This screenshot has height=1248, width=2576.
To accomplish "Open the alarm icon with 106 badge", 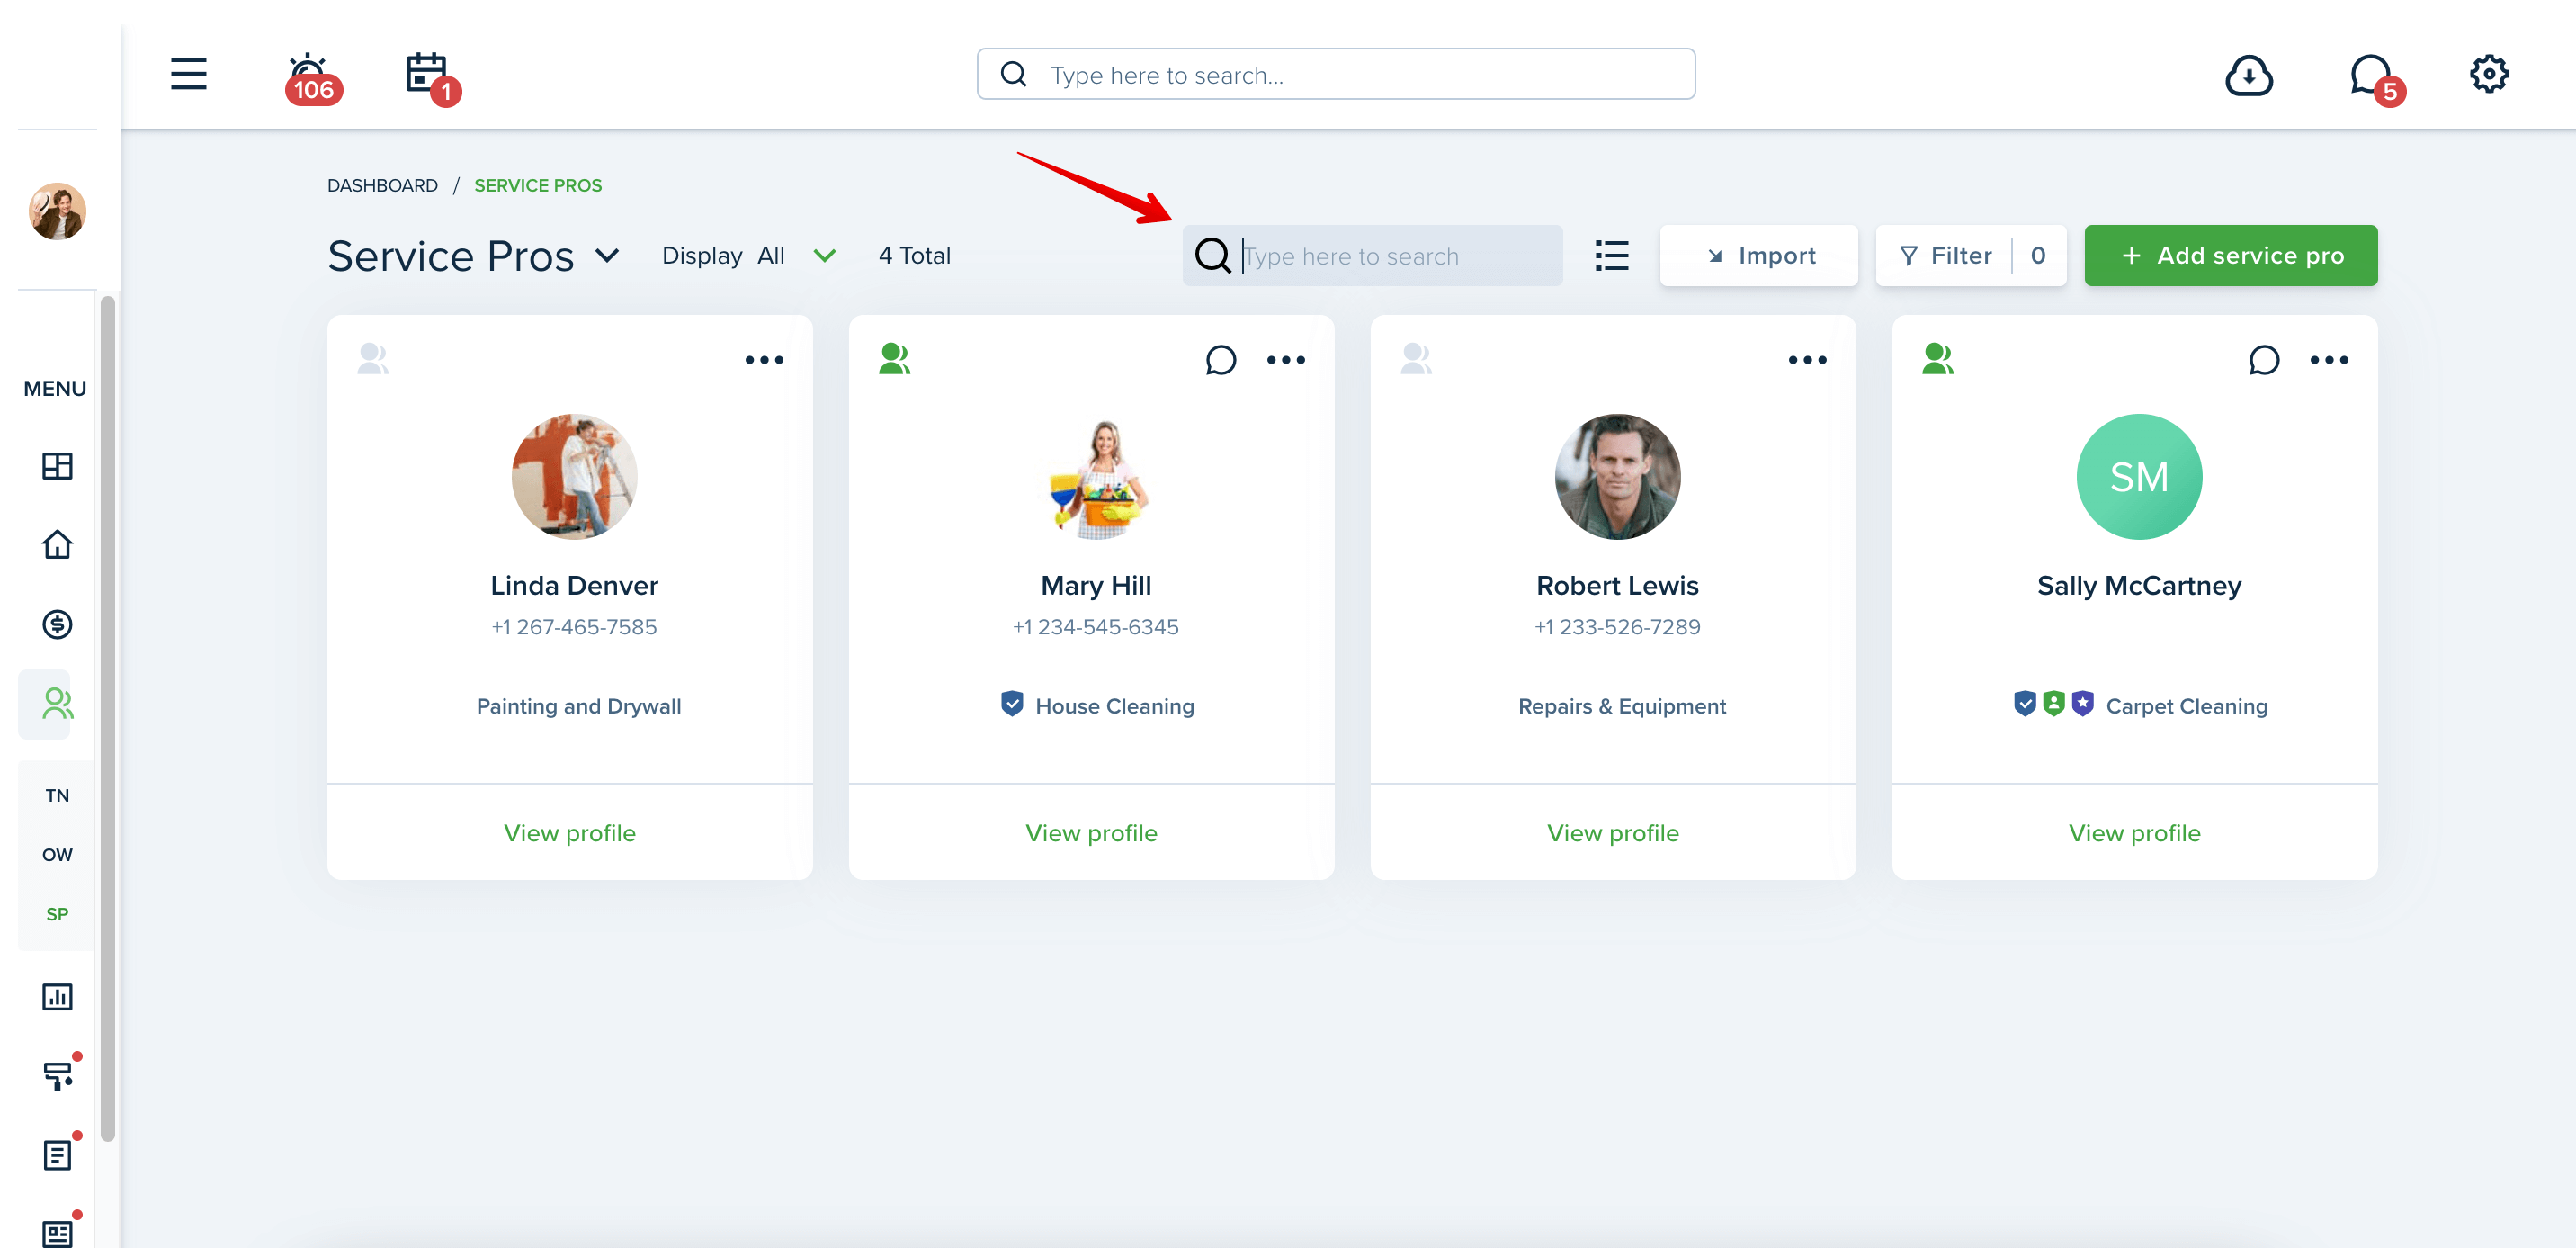I will [312, 78].
